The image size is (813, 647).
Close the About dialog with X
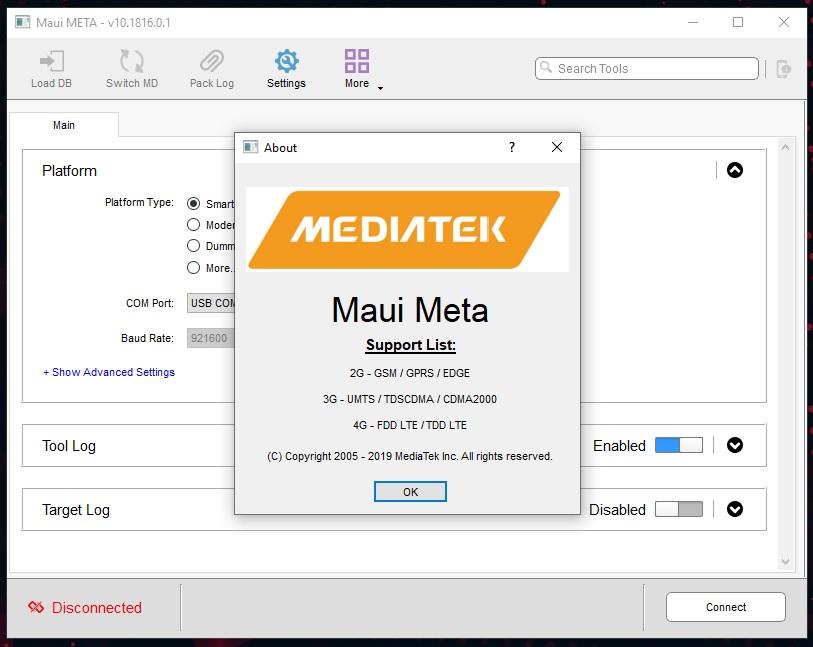557,147
